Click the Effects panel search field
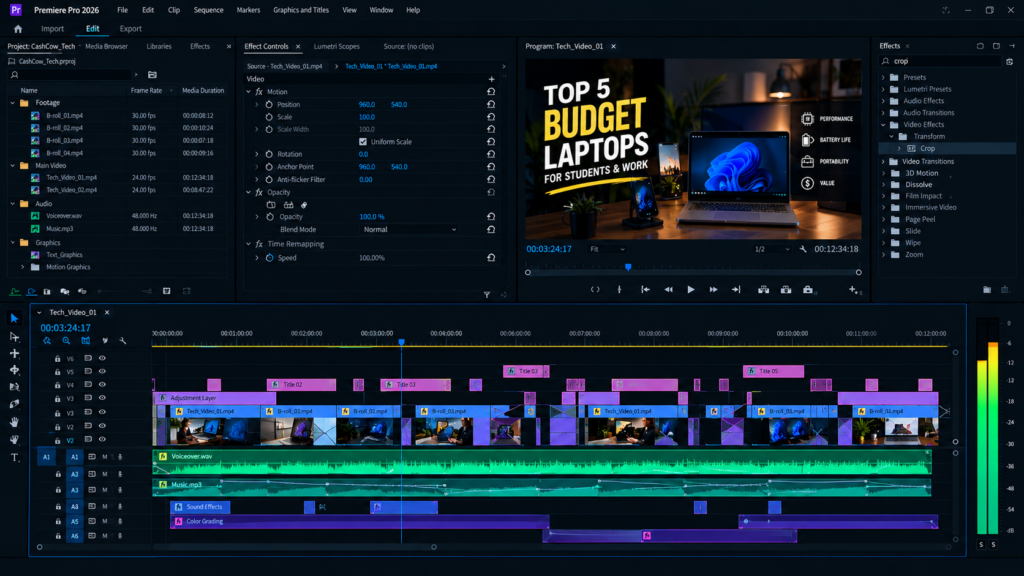The height and width of the screenshot is (576, 1024). tap(941, 61)
